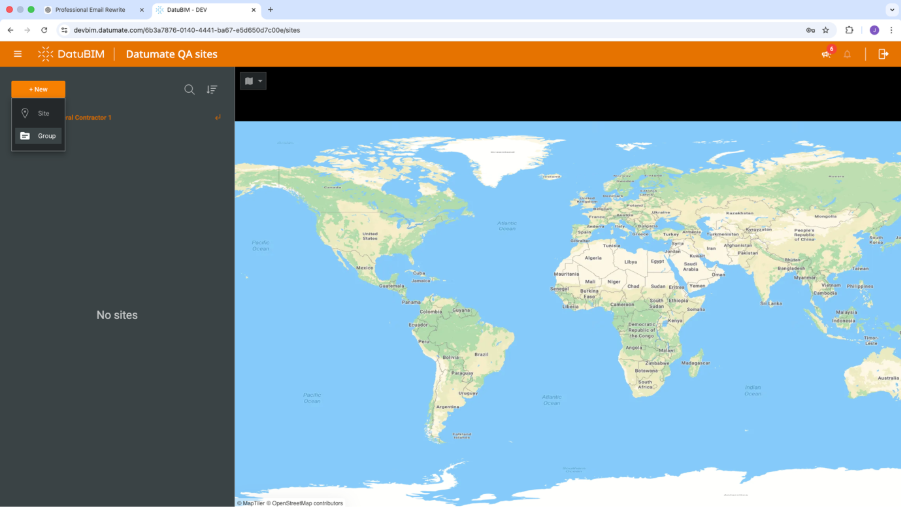
Task: Click the logout icon
Action: coord(883,54)
